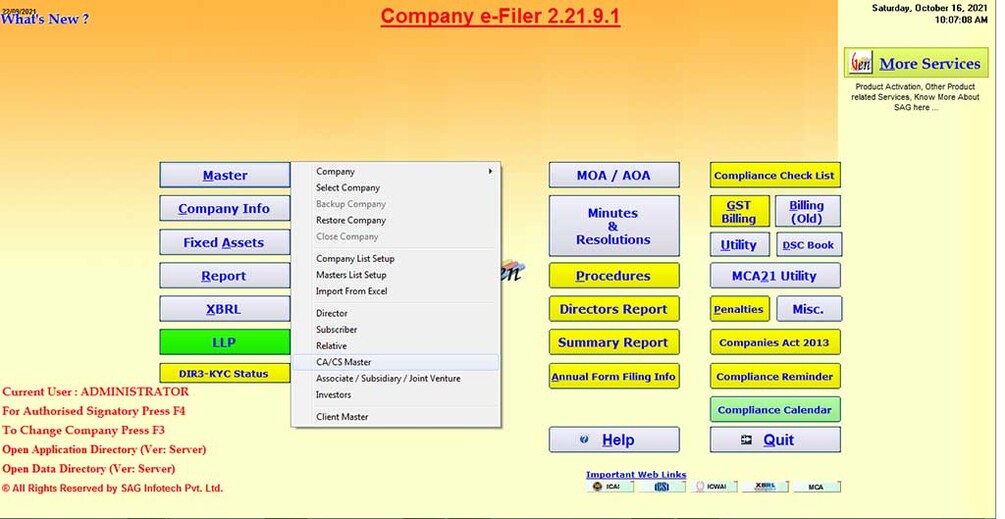Viewport: 1005px width, 519px height.
Task: Open Compliance Calendar
Action: 775,409
